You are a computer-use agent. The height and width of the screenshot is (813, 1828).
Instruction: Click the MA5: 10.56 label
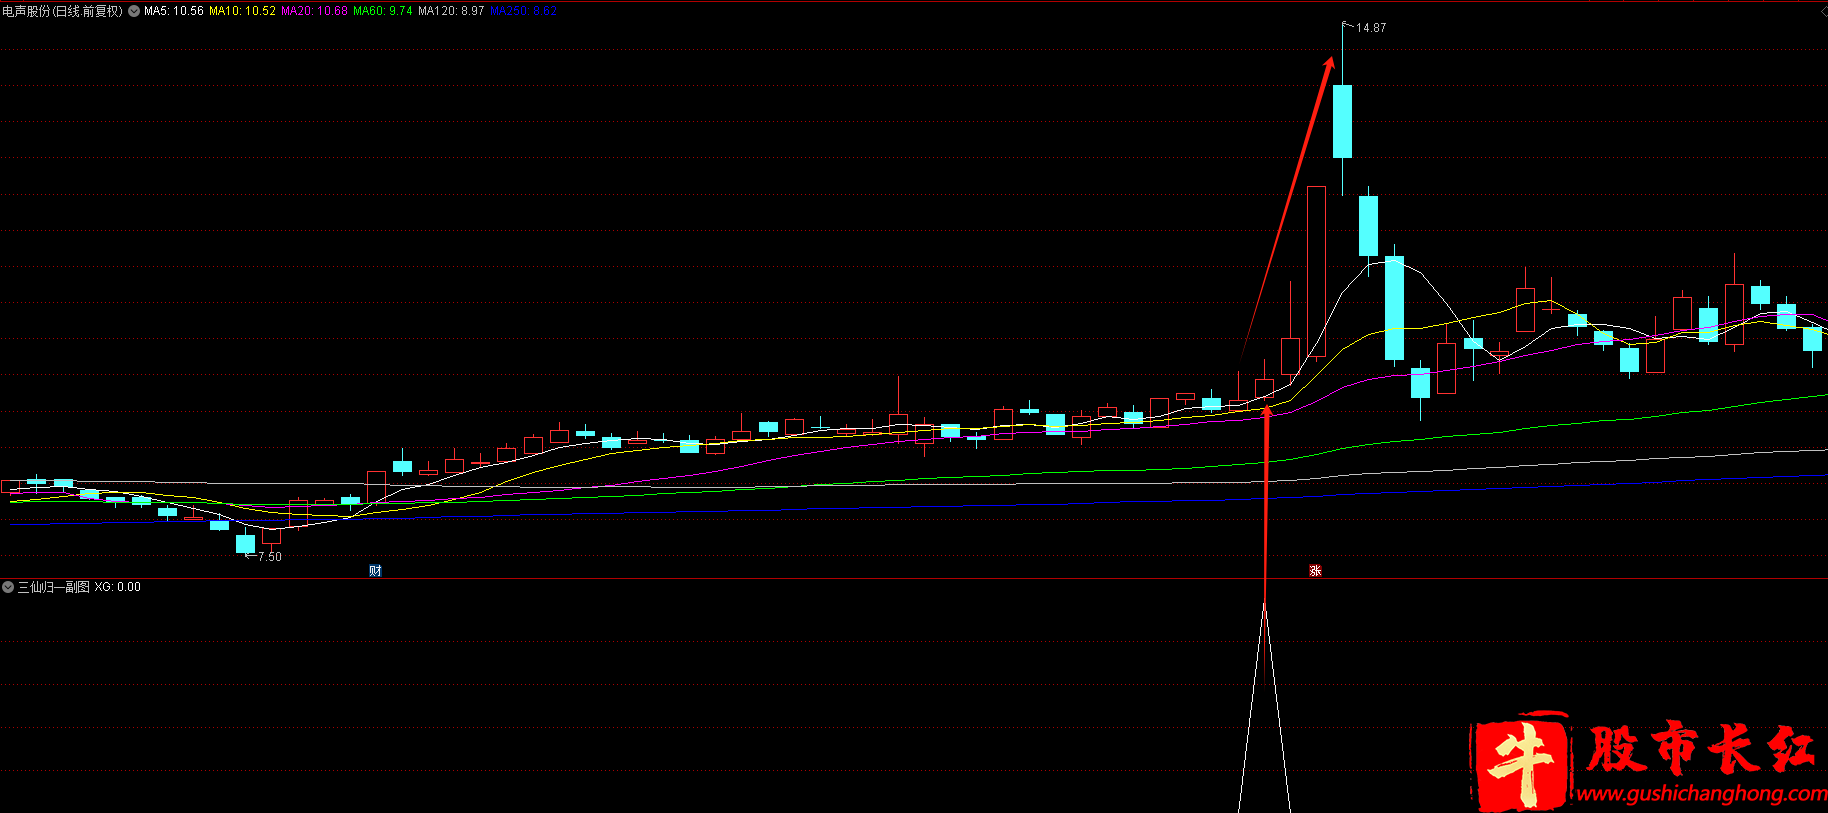coord(174,11)
